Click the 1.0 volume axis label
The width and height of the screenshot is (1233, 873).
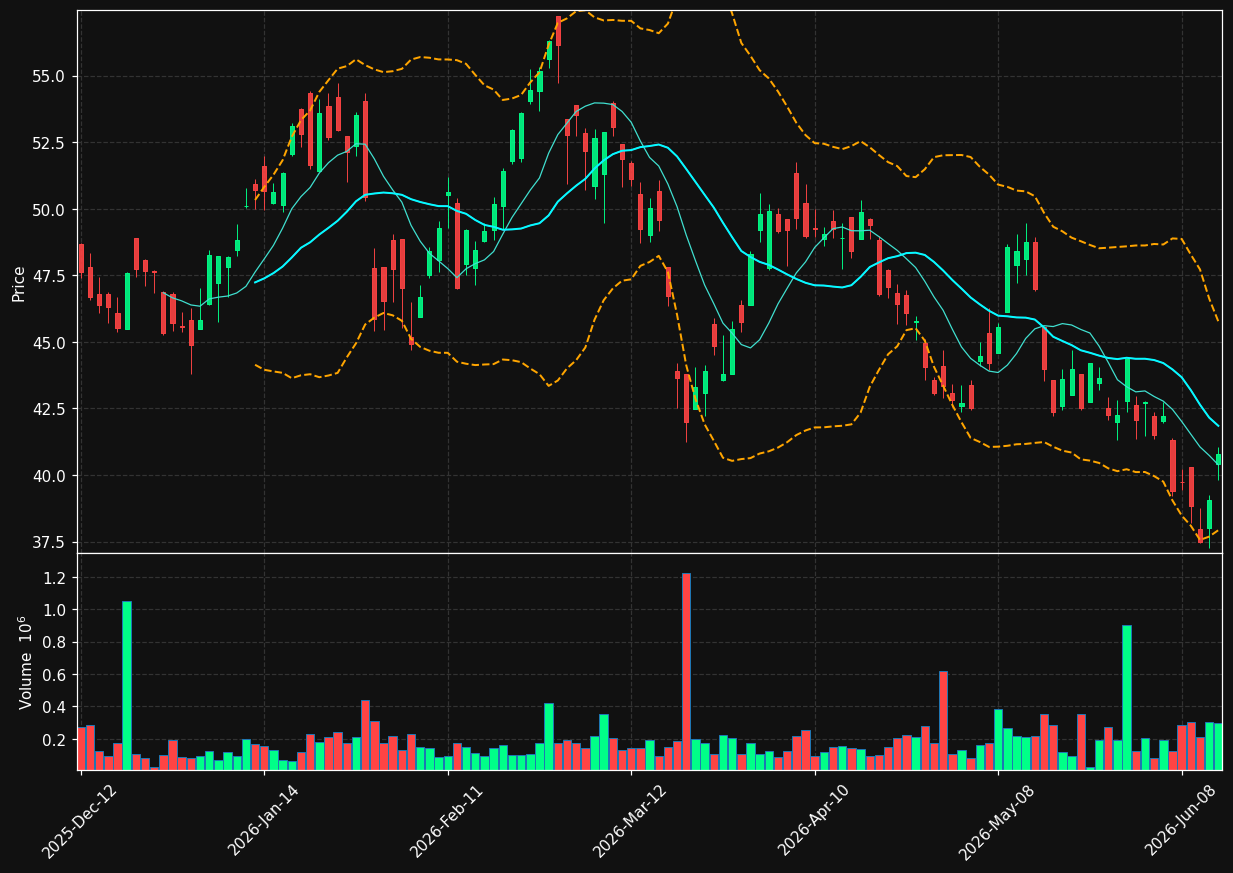55,610
